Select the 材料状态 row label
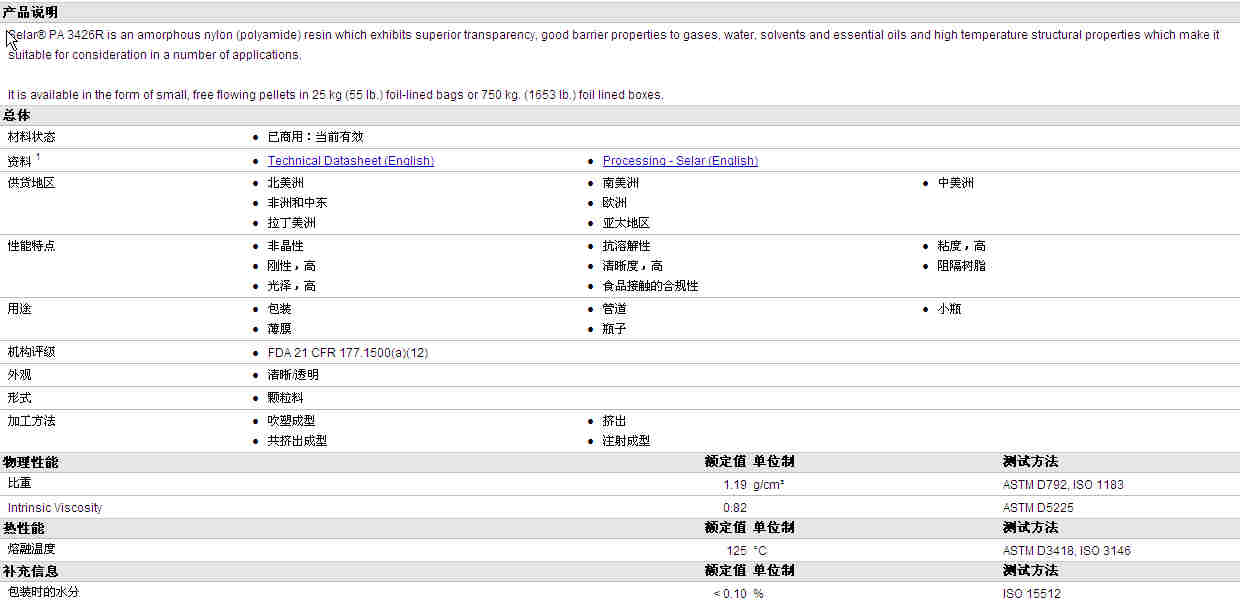The width and height of the screenshot is (1240, 602). click(32, 137)
